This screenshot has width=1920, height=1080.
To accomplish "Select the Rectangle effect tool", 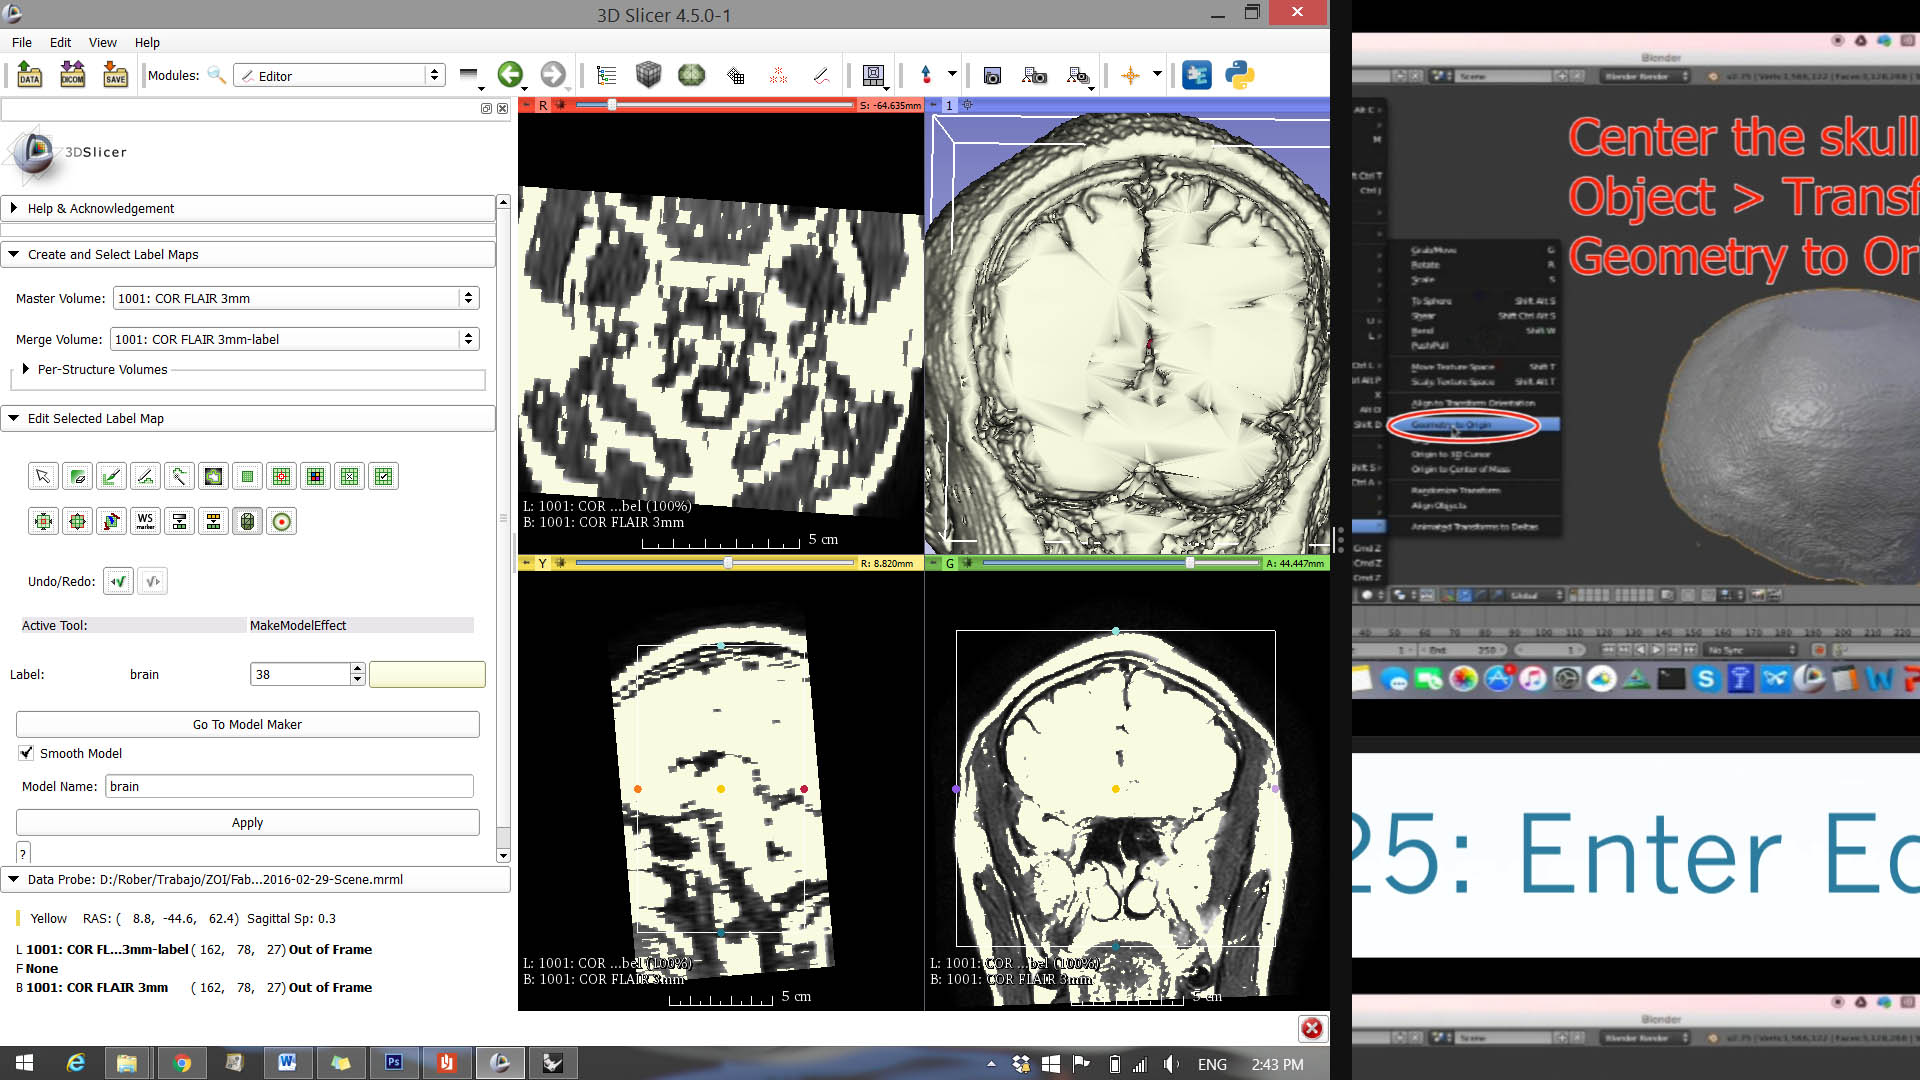I will (x=247, y=477).
